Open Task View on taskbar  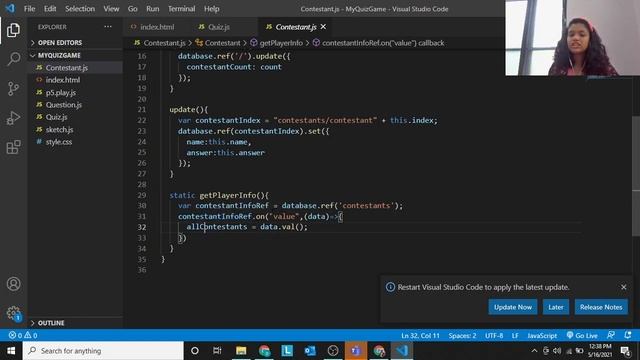coord(217,351)
